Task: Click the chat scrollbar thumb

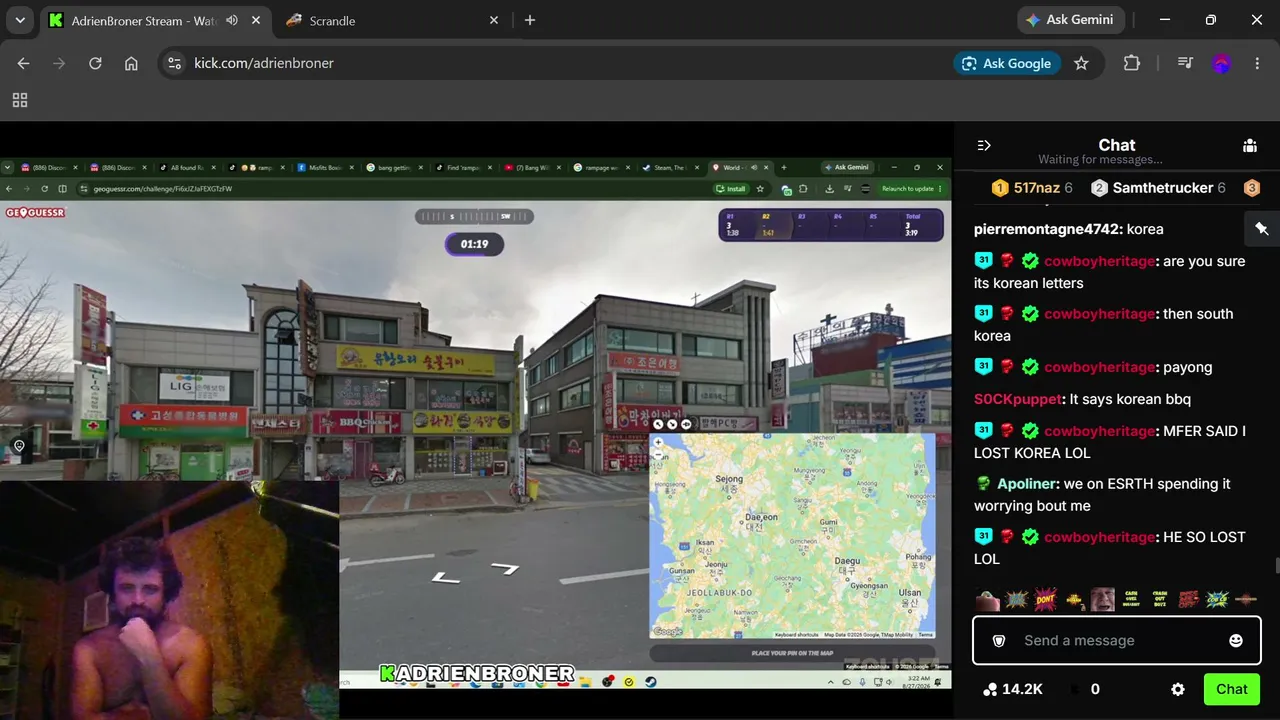Action: pyautogui.click(x=1276, y=567)
